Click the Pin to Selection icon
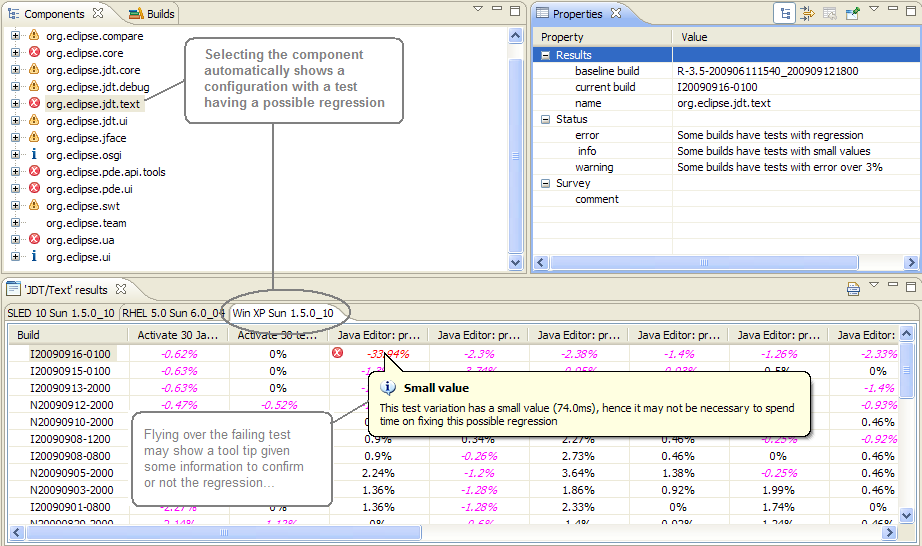Viewport: 922px width, 546px height. [852, 13]
